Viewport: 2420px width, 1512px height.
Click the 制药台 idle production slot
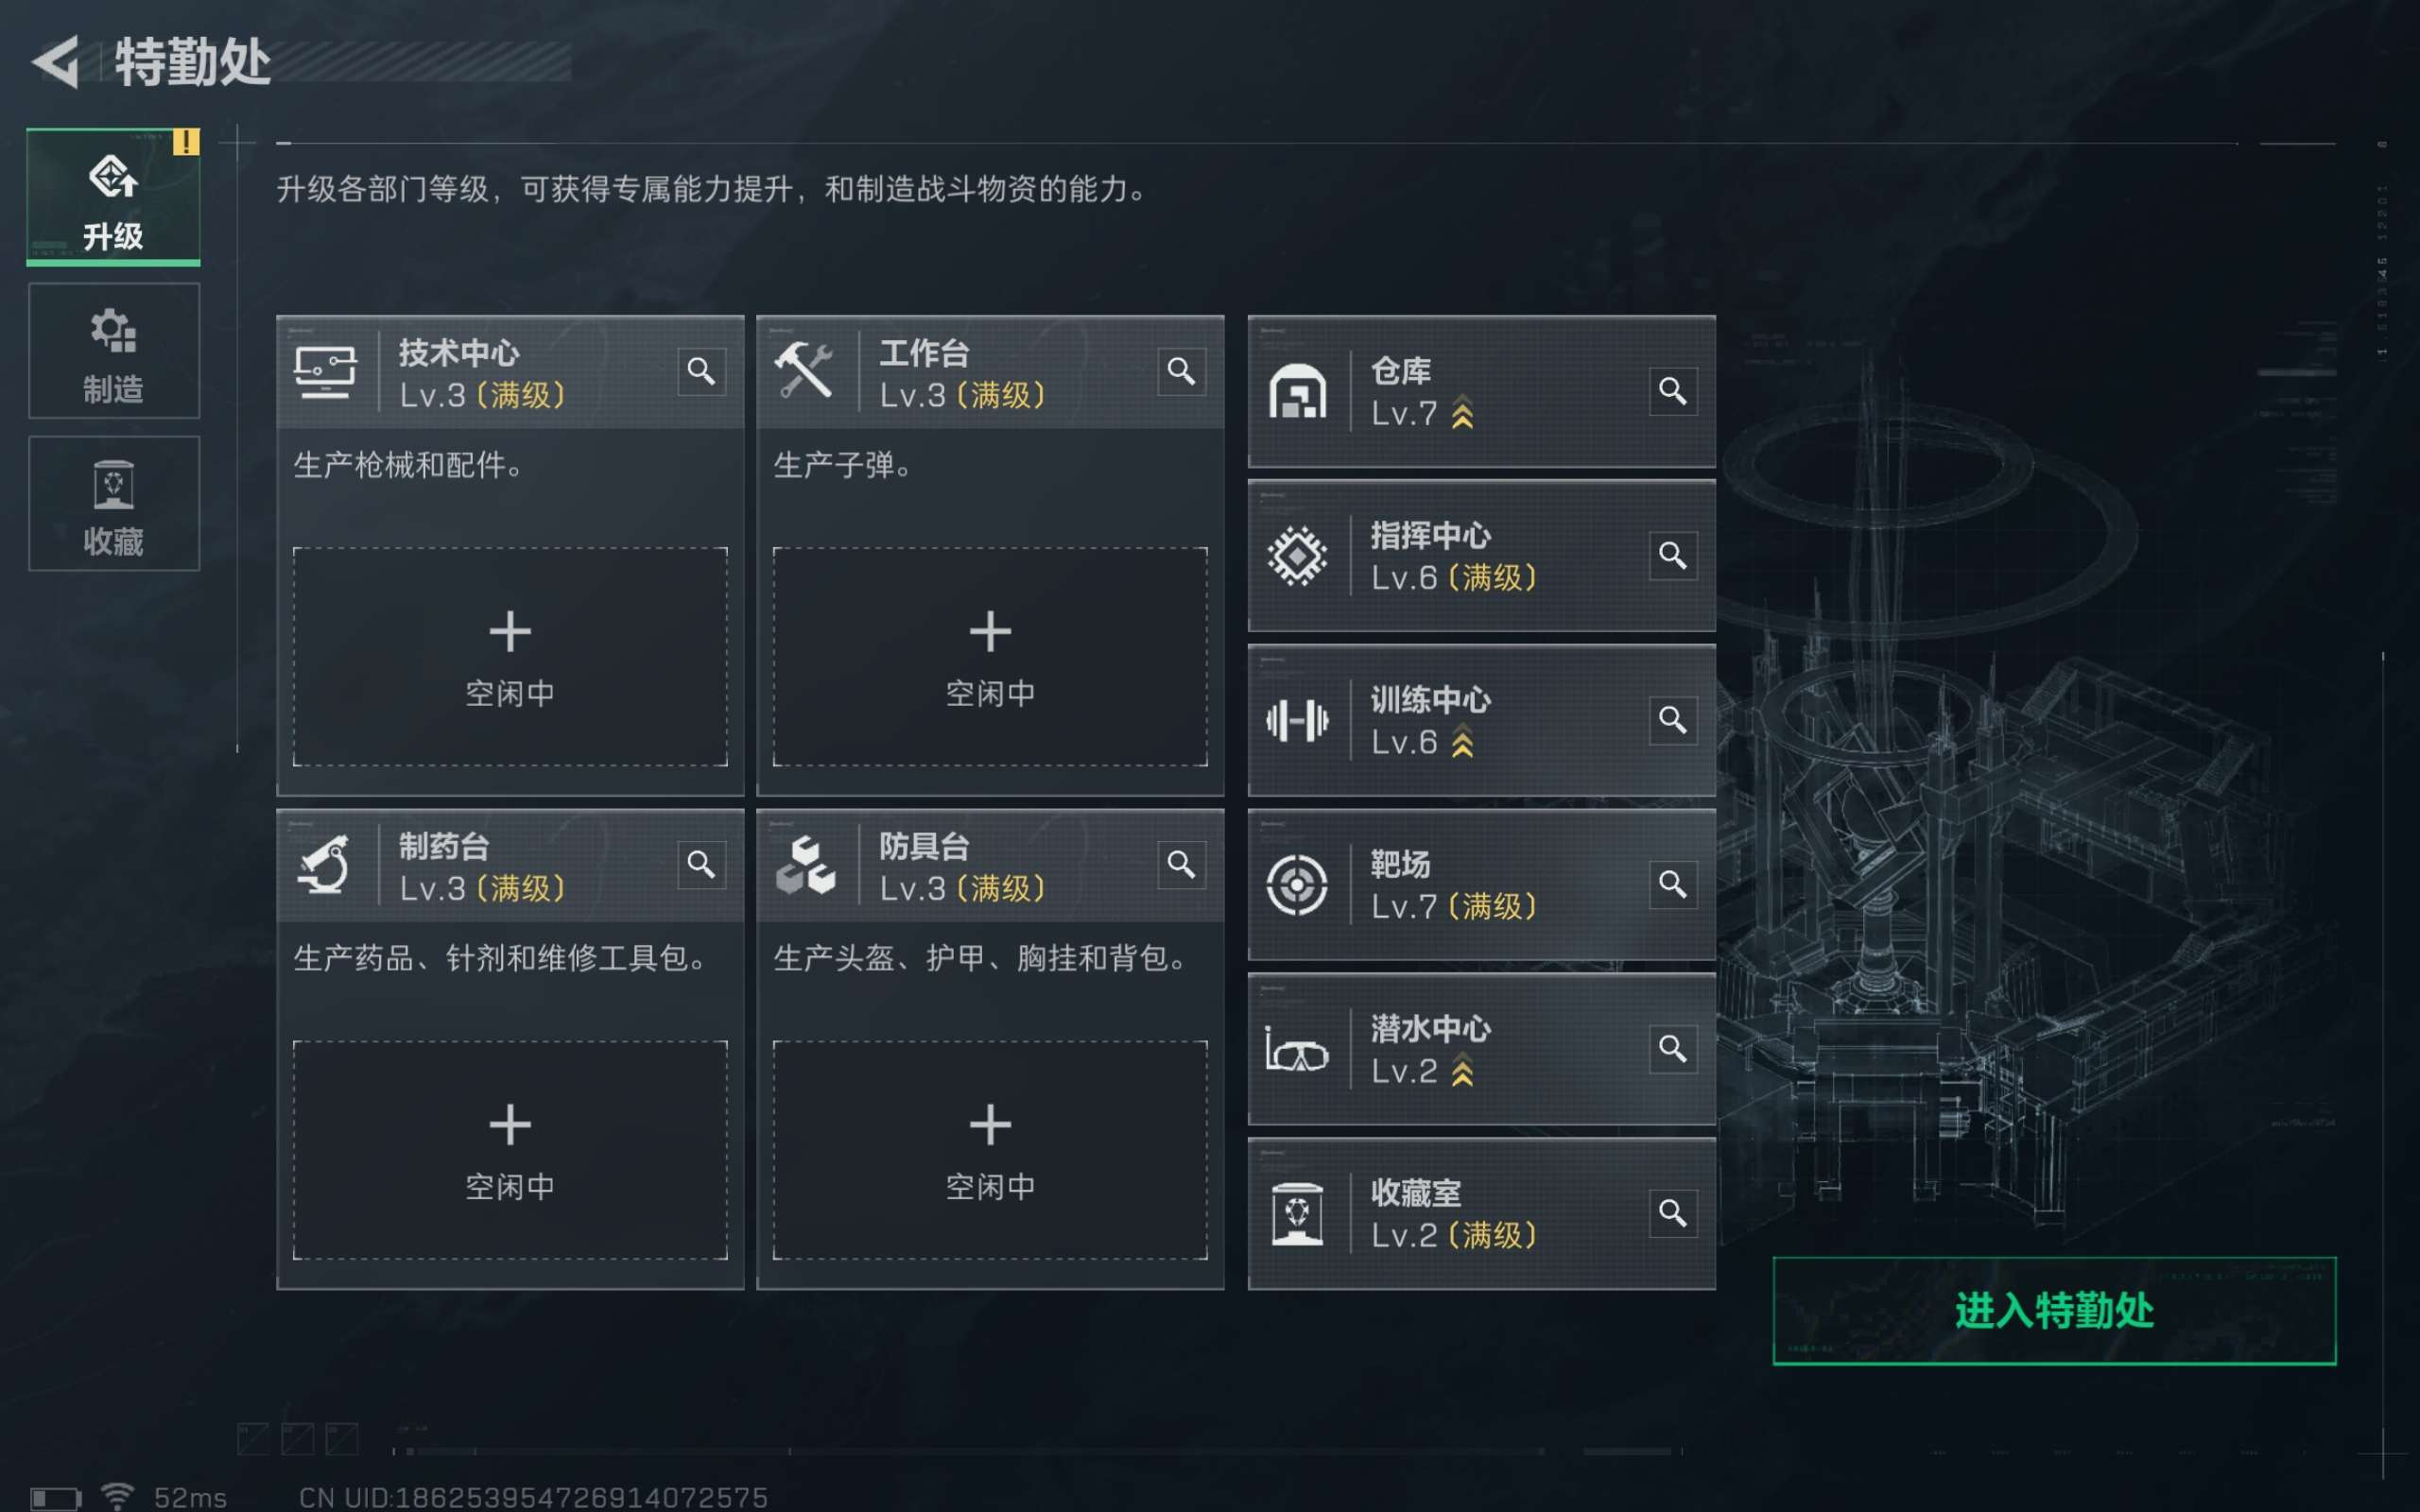510,1149
